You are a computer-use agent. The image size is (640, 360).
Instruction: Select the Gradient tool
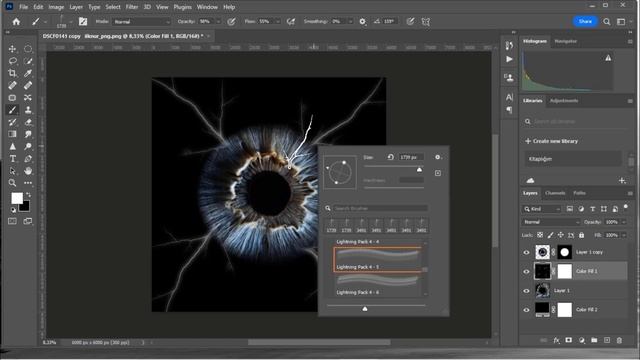tap(12, 134)
